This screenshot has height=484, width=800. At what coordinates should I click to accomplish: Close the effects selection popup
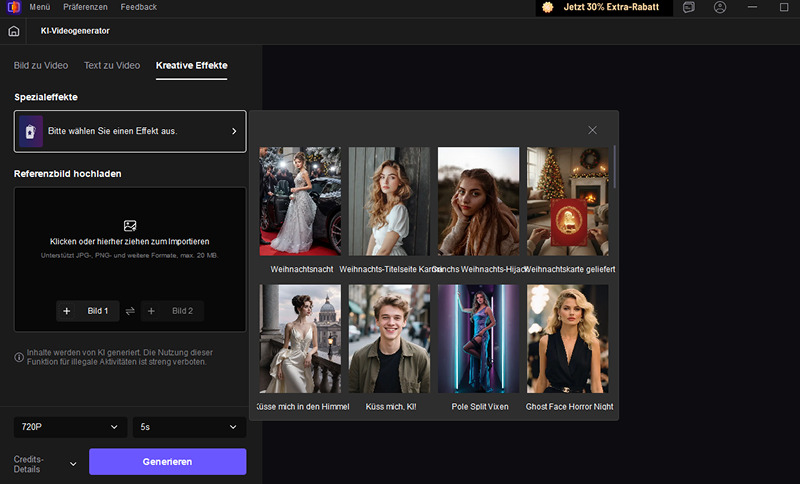pos(592,130)
